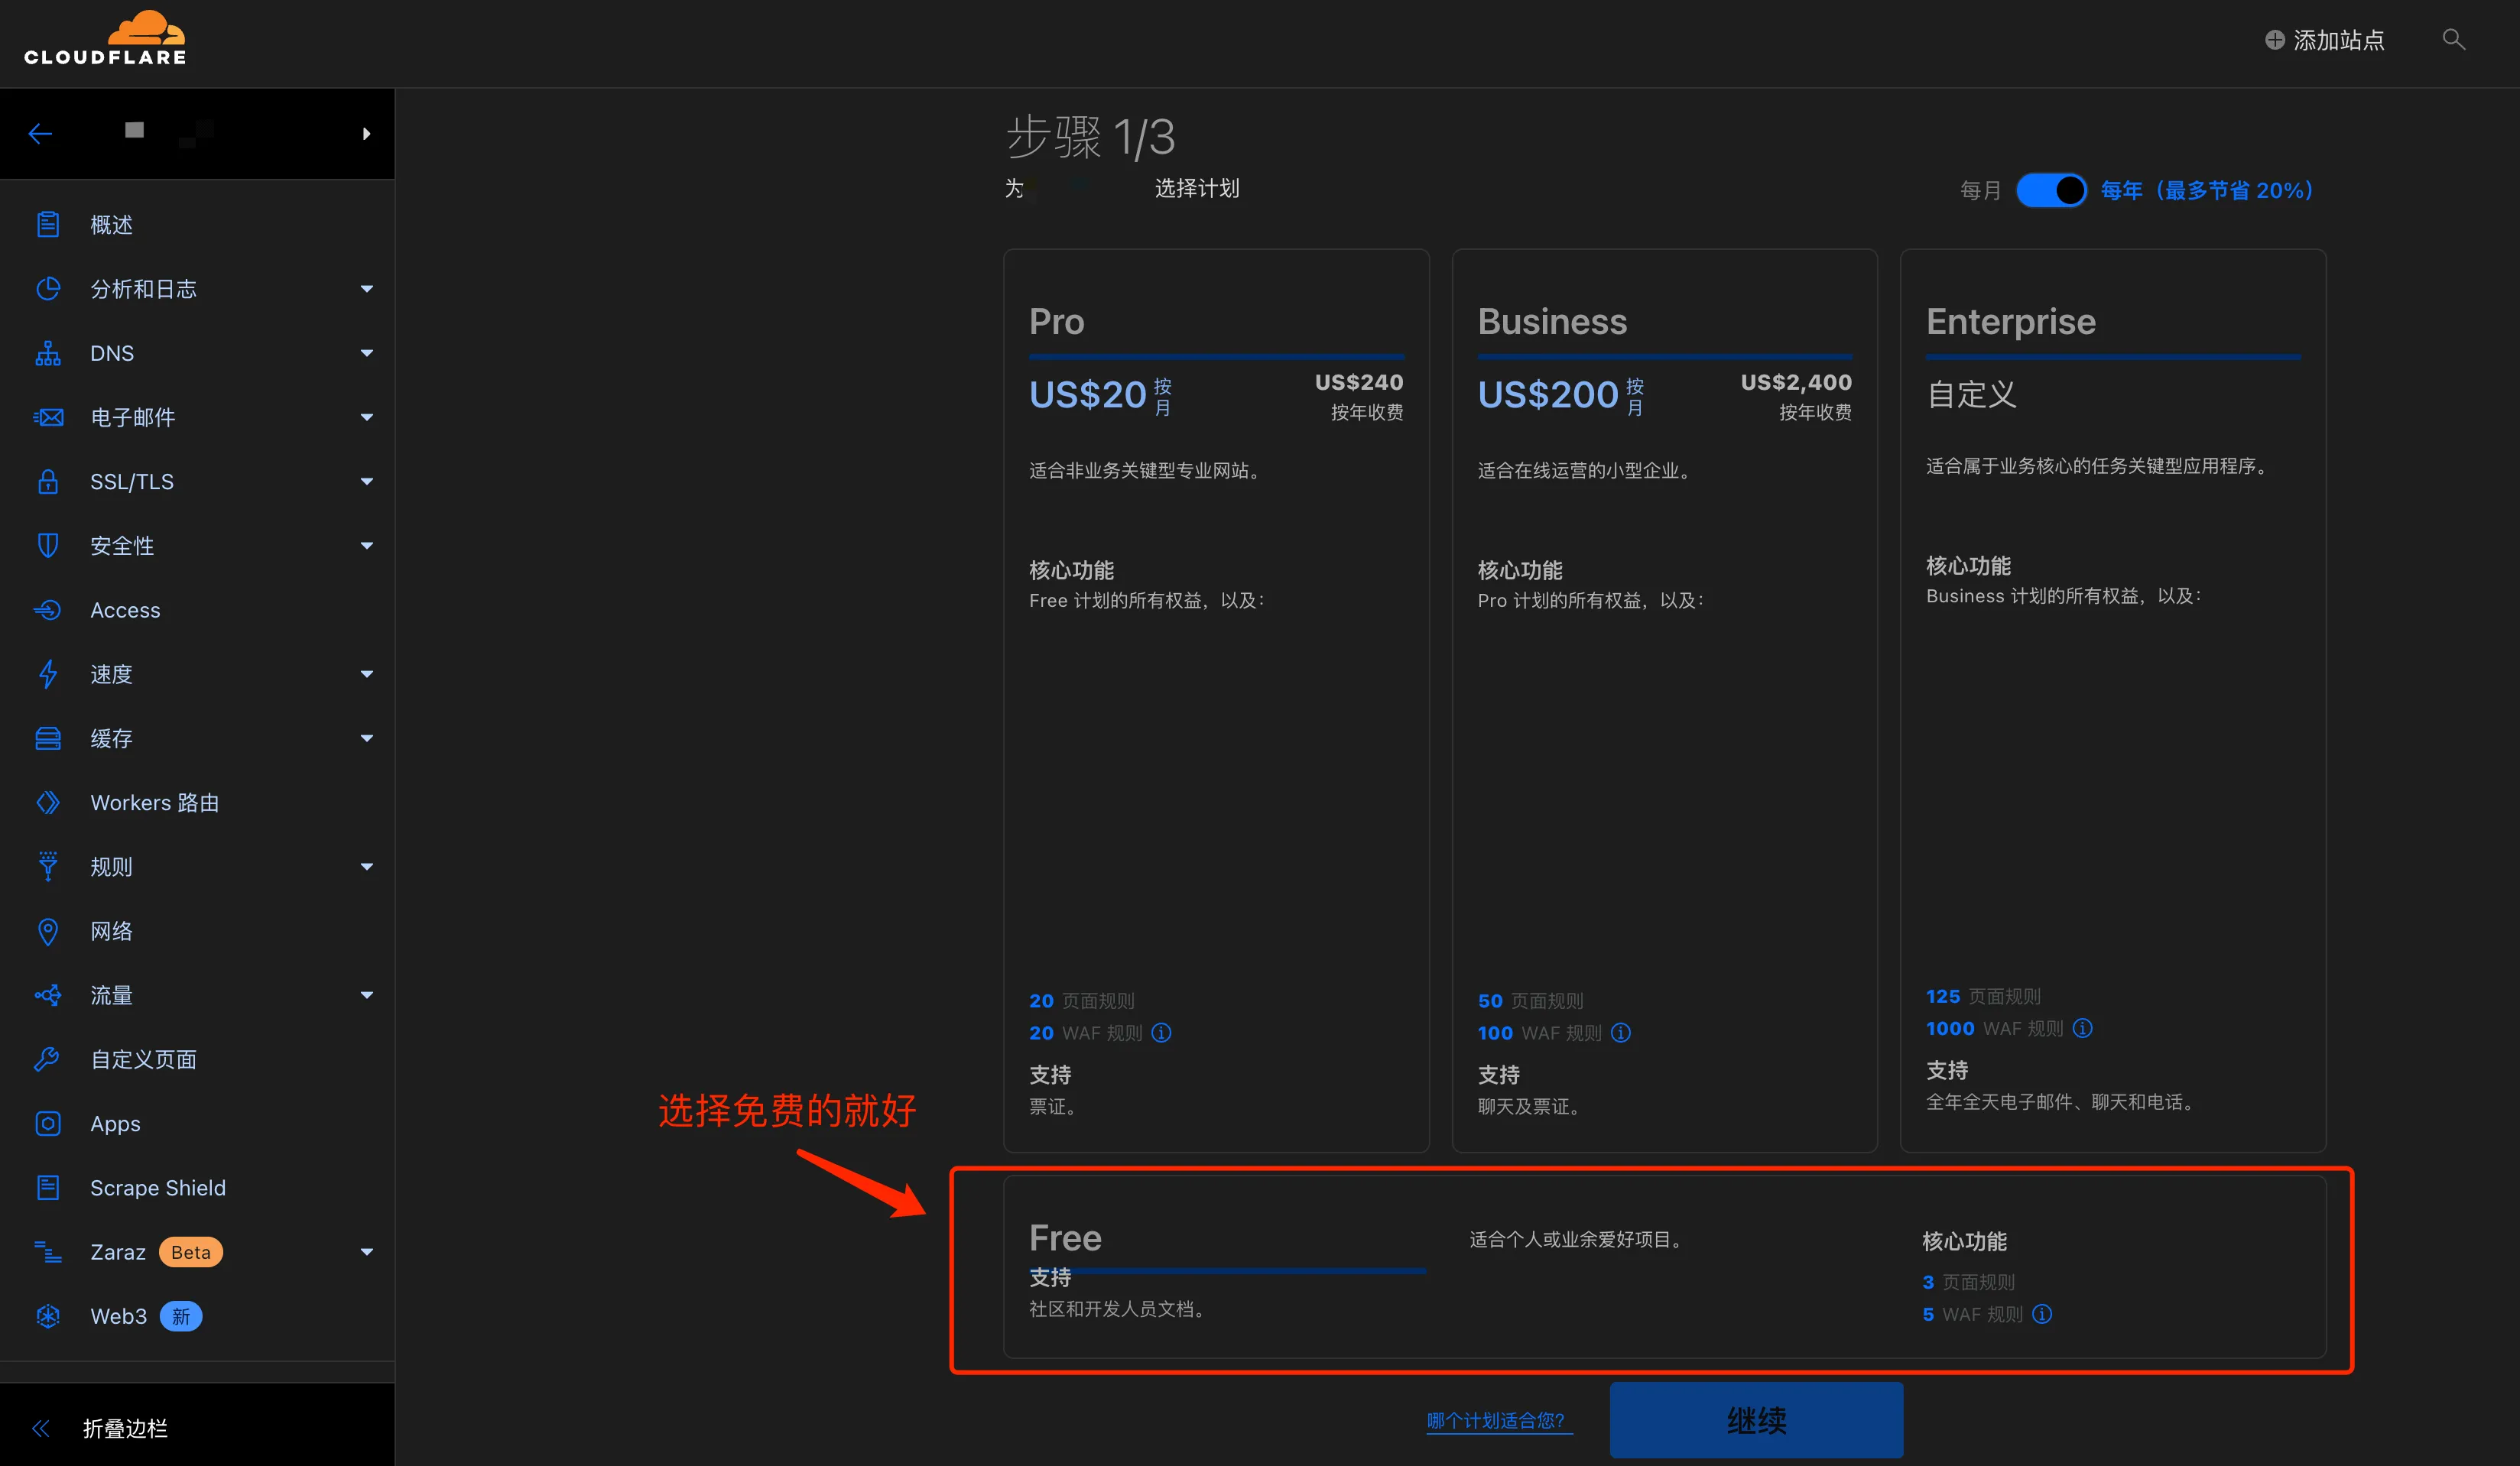Click the back arrow in sidebar
The height and width of the screenshot is (1466, 2520).
[x=40, y=133]
